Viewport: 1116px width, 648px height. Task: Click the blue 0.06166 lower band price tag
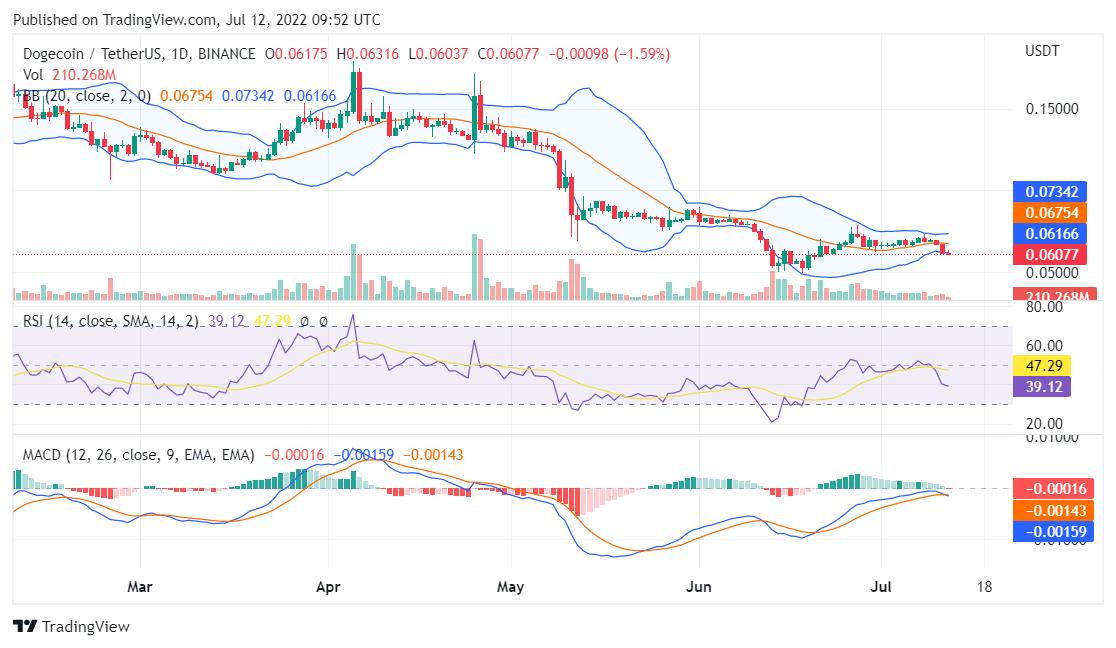pos(1051,233)
